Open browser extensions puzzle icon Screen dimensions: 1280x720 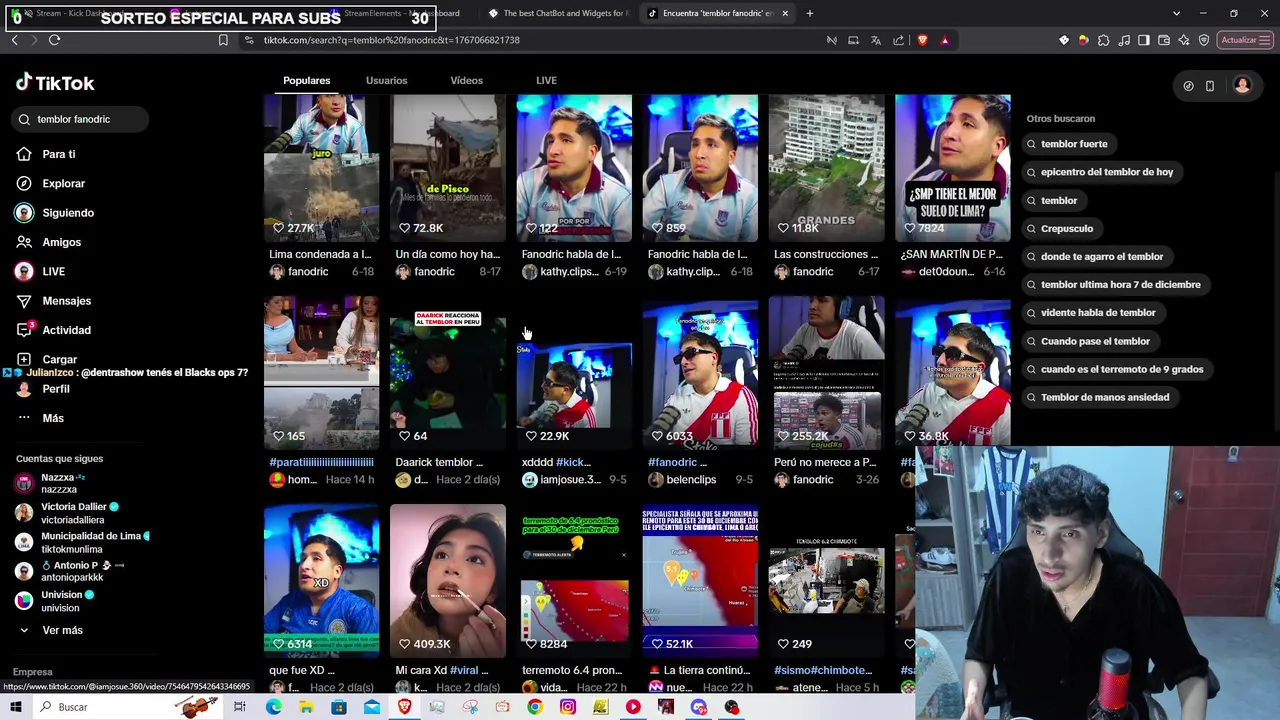[x=1103, y=40]
